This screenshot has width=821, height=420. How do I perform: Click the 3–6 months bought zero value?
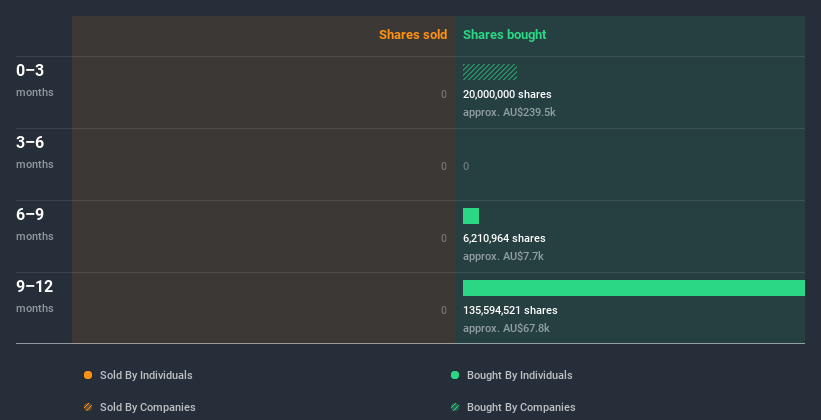466,167
